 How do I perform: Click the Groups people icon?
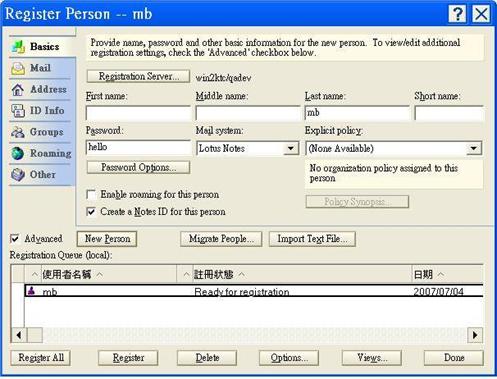tap(18, 132)
